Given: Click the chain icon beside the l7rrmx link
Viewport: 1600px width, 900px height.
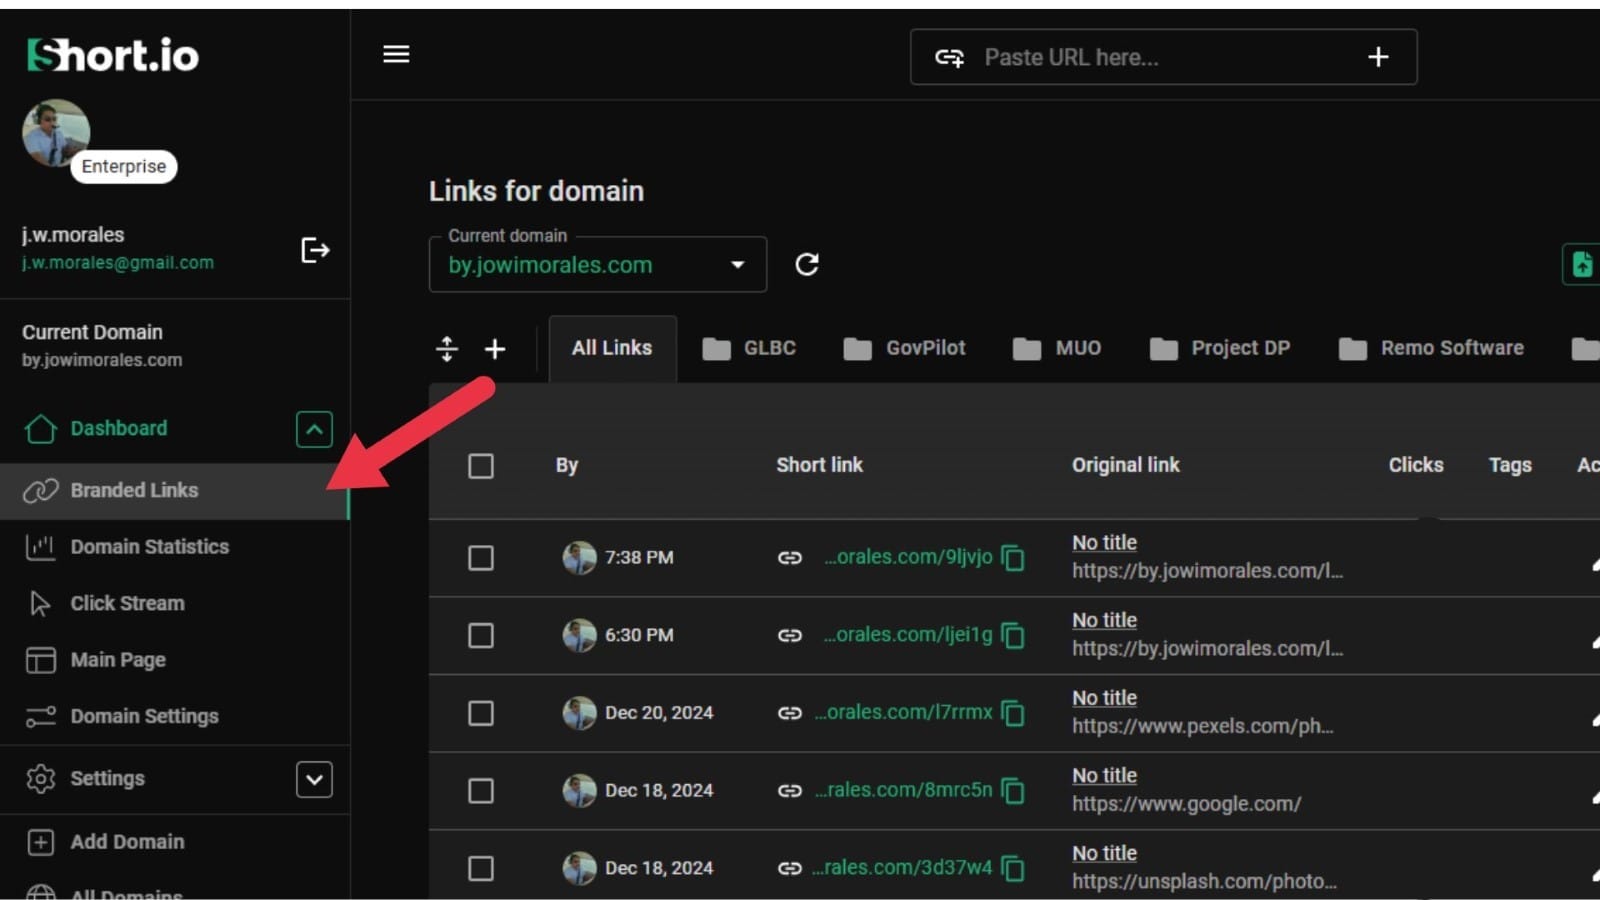Looking at the screenshot, I should point(790,713).
